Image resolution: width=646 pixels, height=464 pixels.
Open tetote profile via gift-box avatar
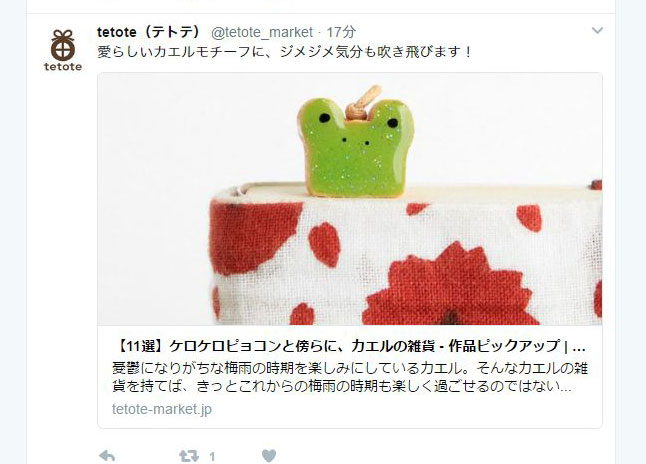coord(63,45)
